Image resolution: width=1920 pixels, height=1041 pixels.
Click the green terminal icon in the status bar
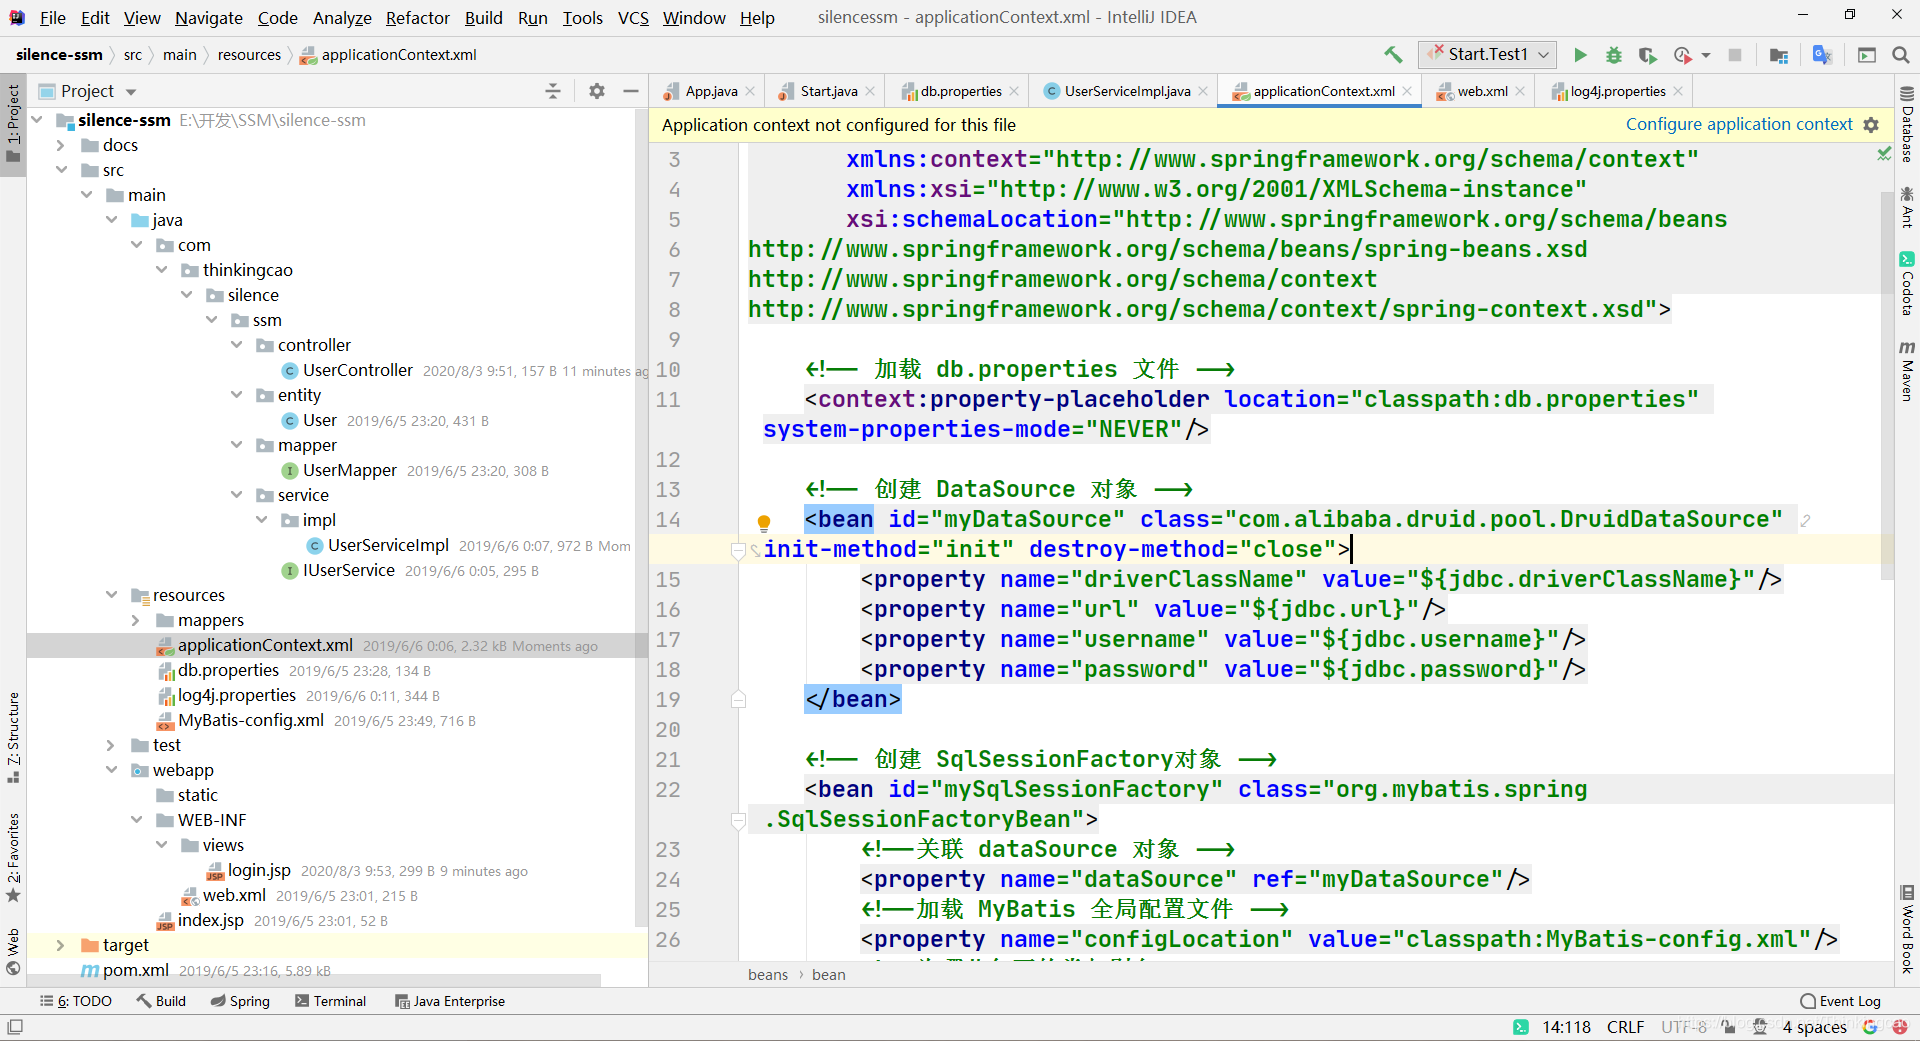pyautogui.click(x=1520, y=1027)
